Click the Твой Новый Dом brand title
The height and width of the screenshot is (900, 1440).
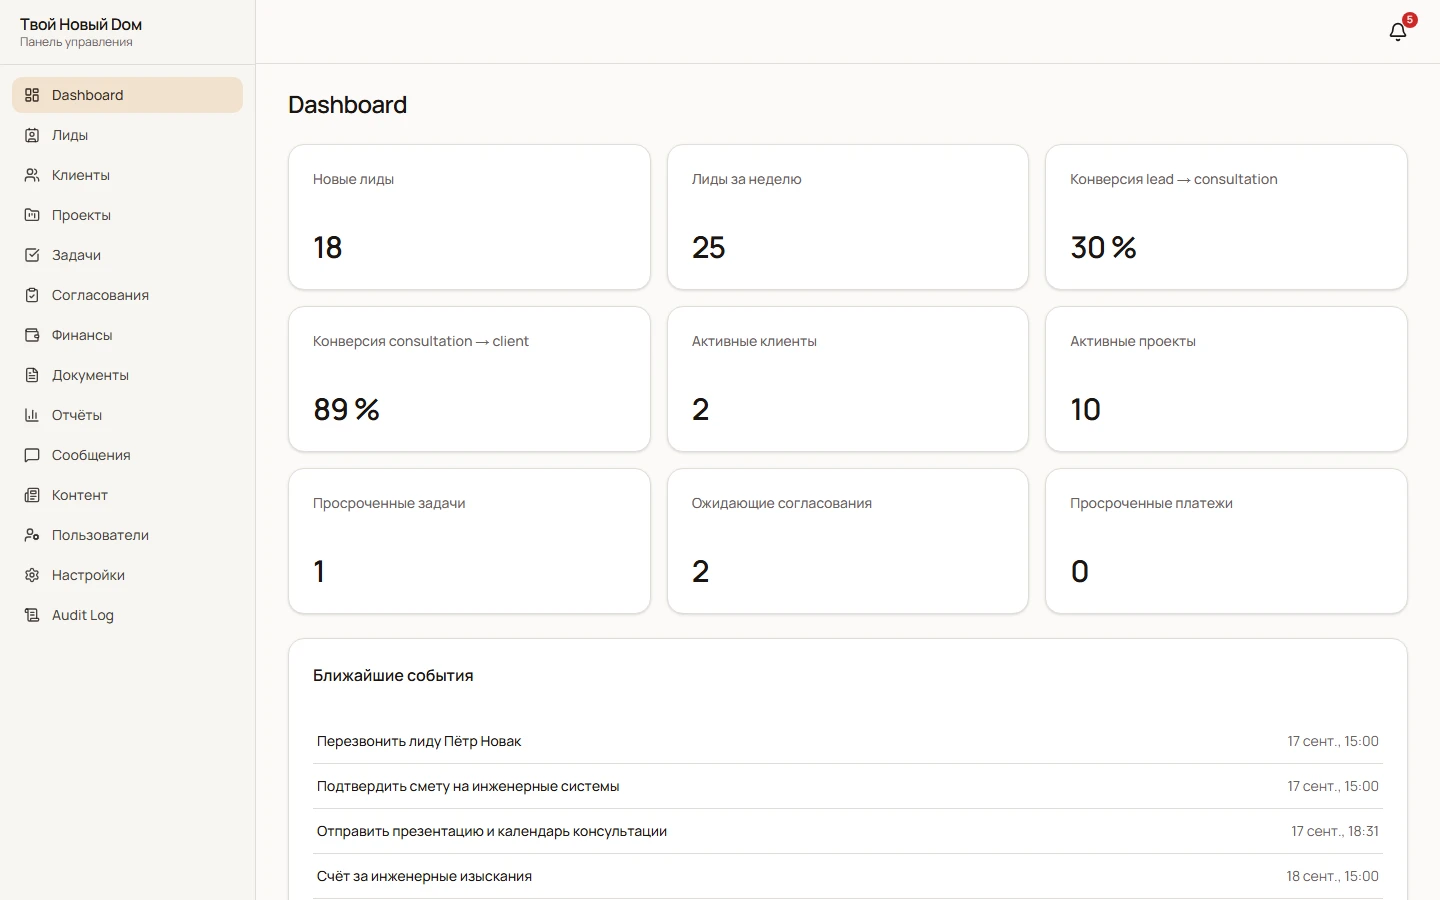tap(81, 24)
